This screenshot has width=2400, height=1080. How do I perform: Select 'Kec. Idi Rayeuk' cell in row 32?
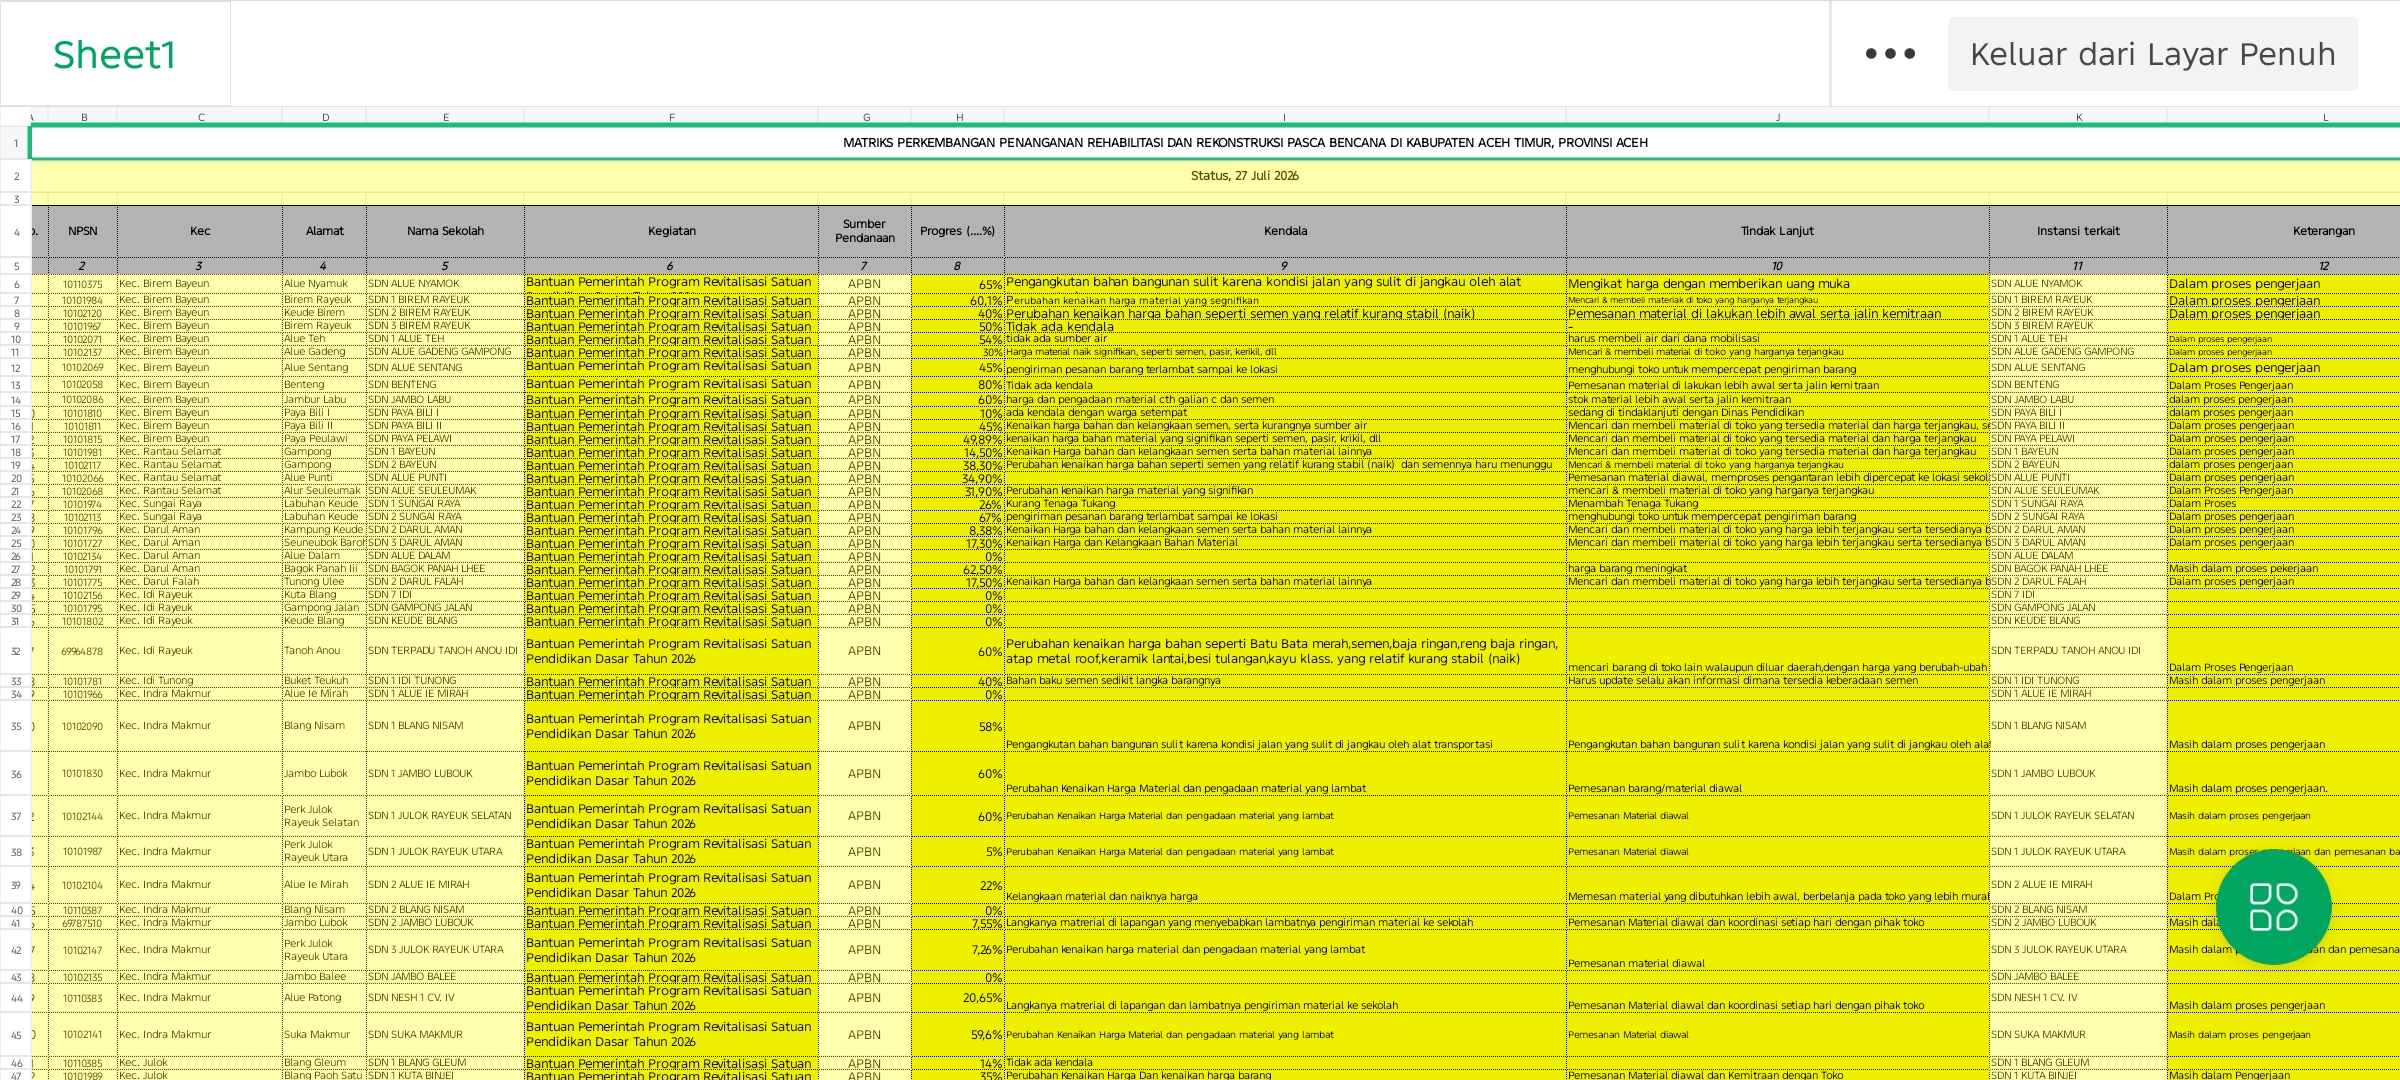pyautogui.click(x=200, y=651)
